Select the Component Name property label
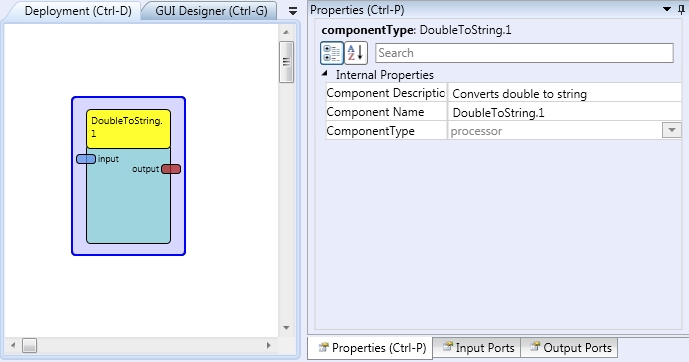This screenshot has width=689, height=362. click(375, 112)
